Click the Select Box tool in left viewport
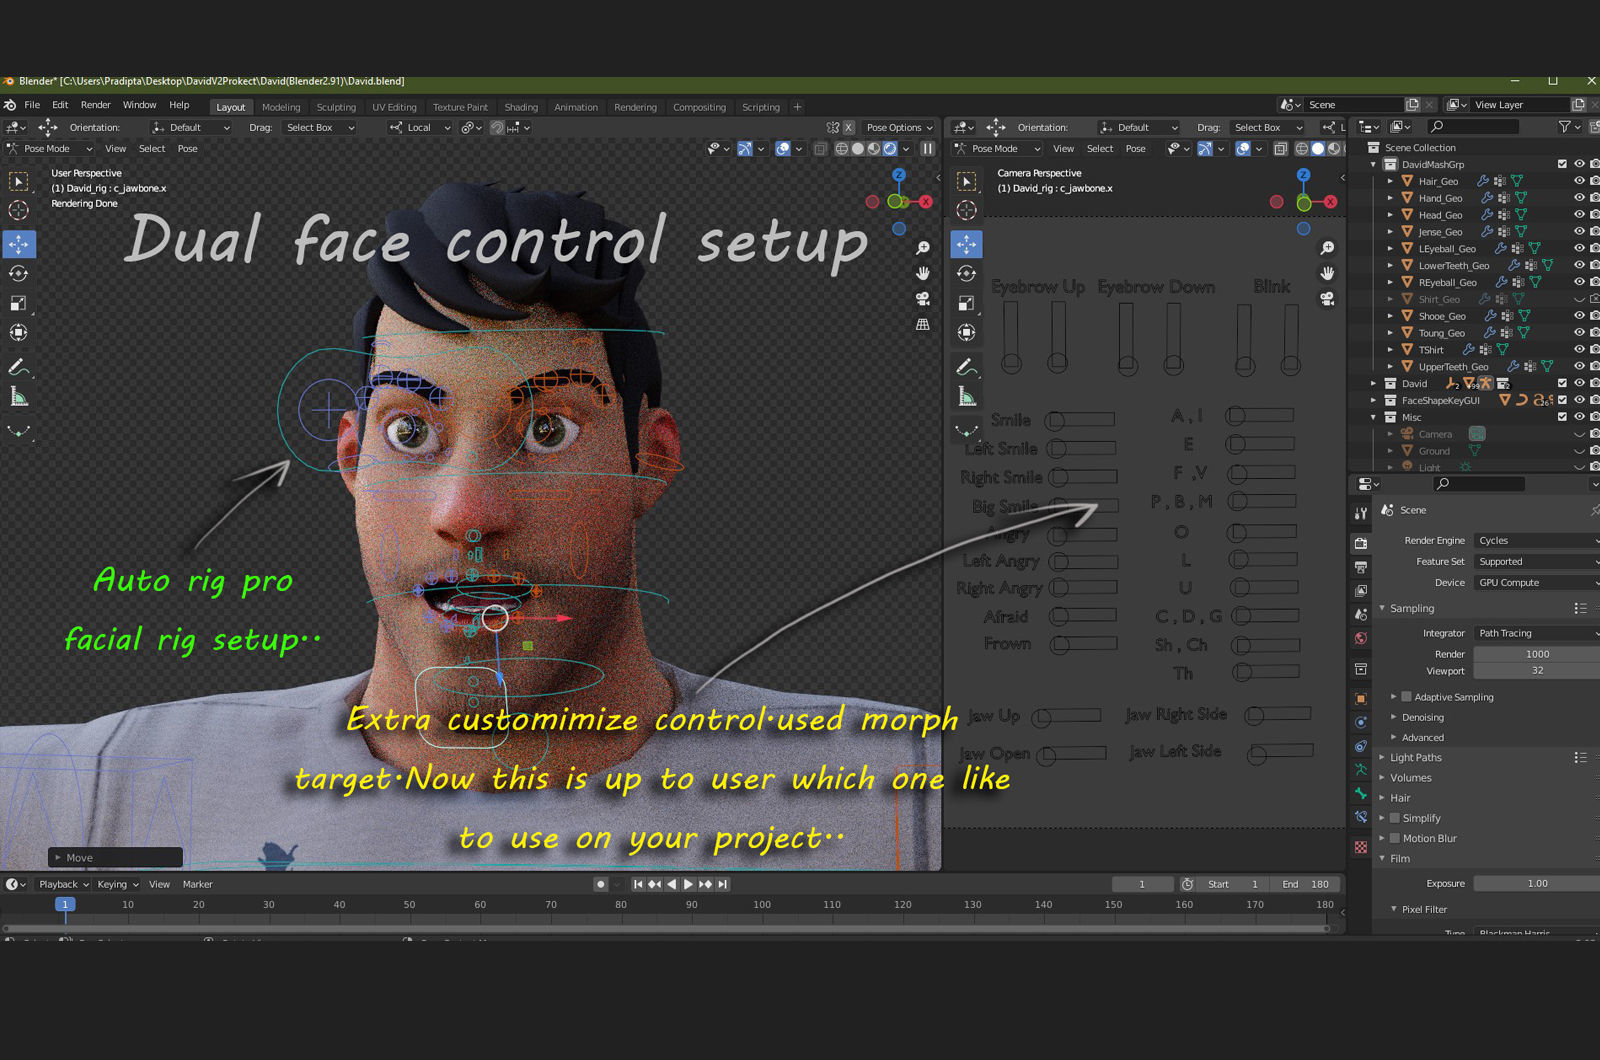This screenshot has height=1060, width=1600. 18,181
